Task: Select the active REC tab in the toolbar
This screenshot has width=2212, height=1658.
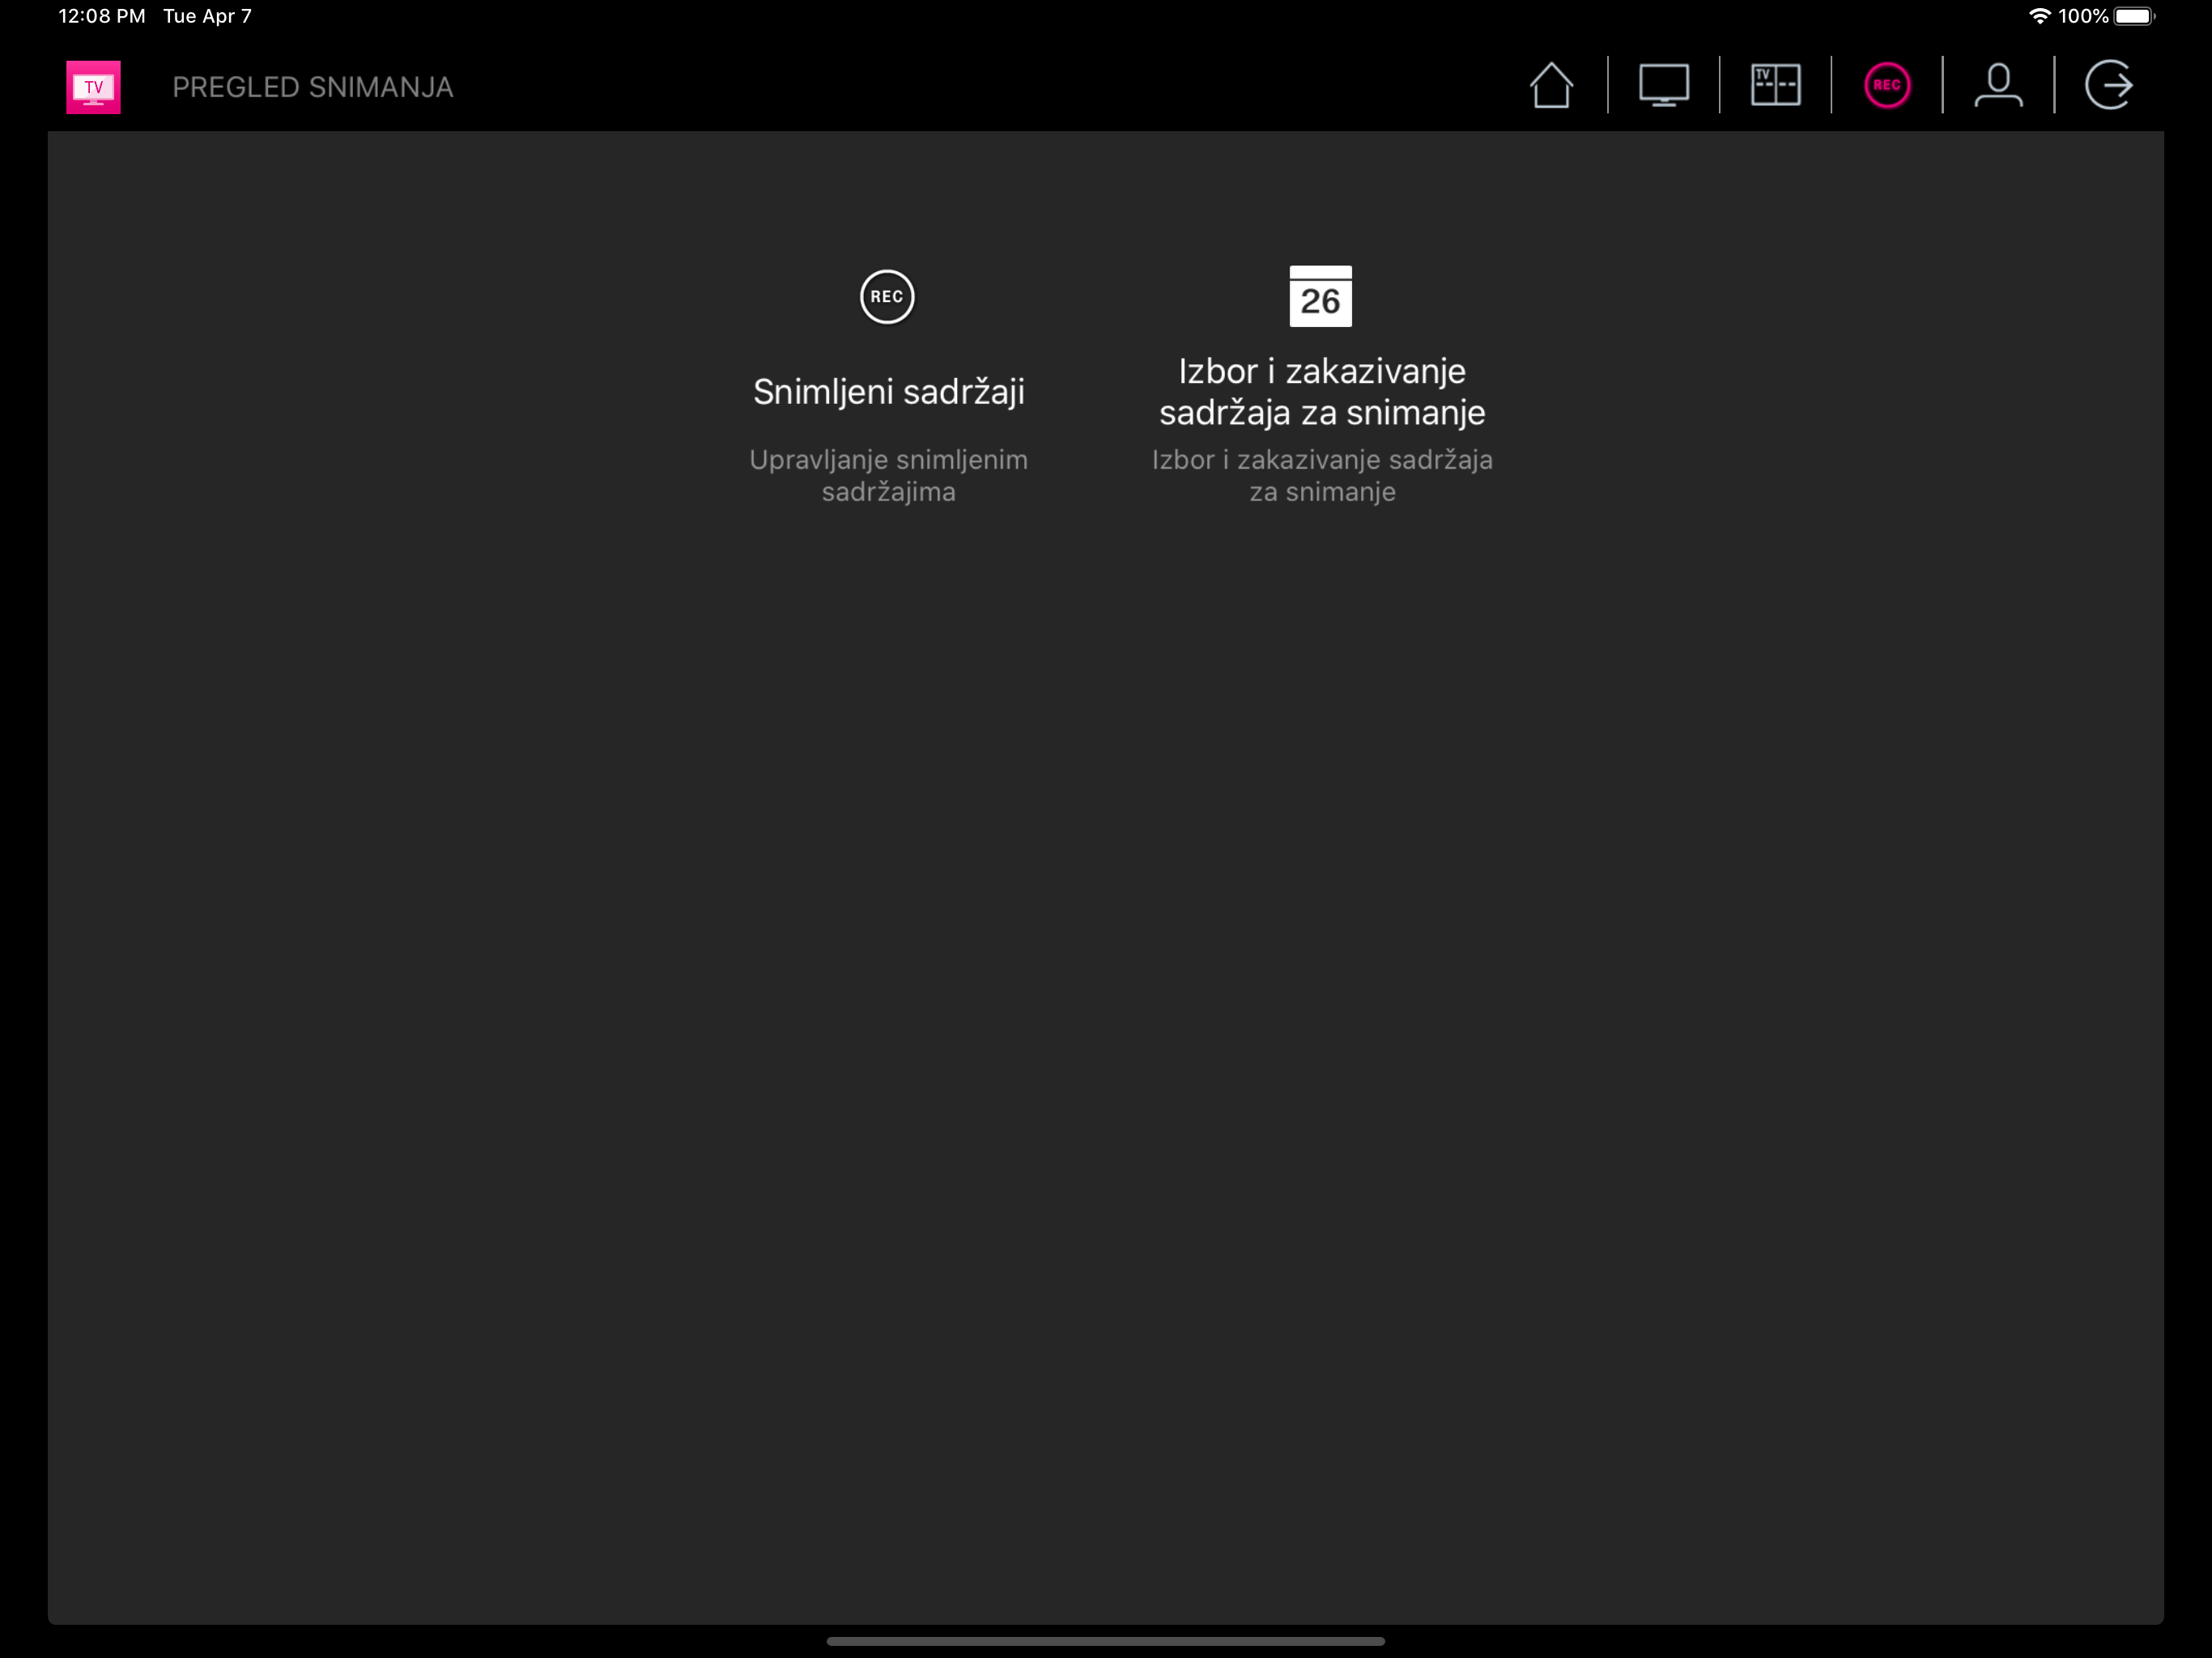Action: [1888, 86]
